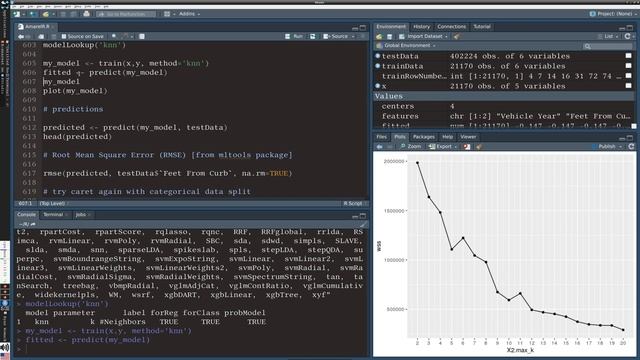Viewport: 640px width, 360px height.
Task: Source the script with the Source button
Action: (336, 36)
